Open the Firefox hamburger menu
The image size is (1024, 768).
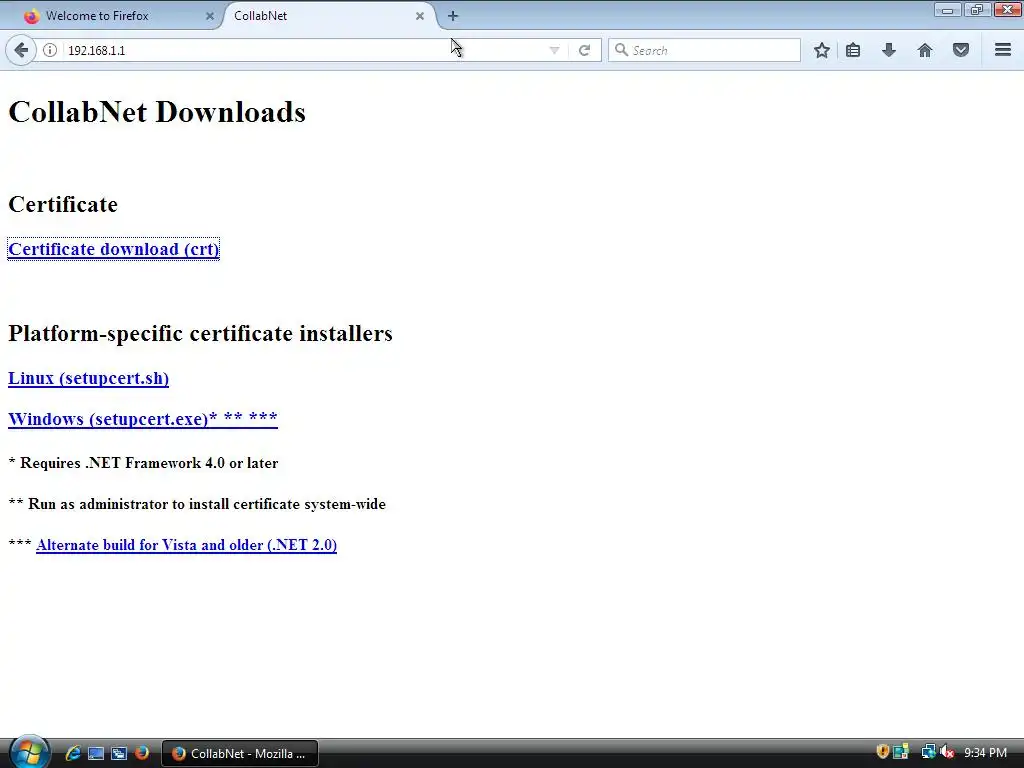coord(1003,50)
